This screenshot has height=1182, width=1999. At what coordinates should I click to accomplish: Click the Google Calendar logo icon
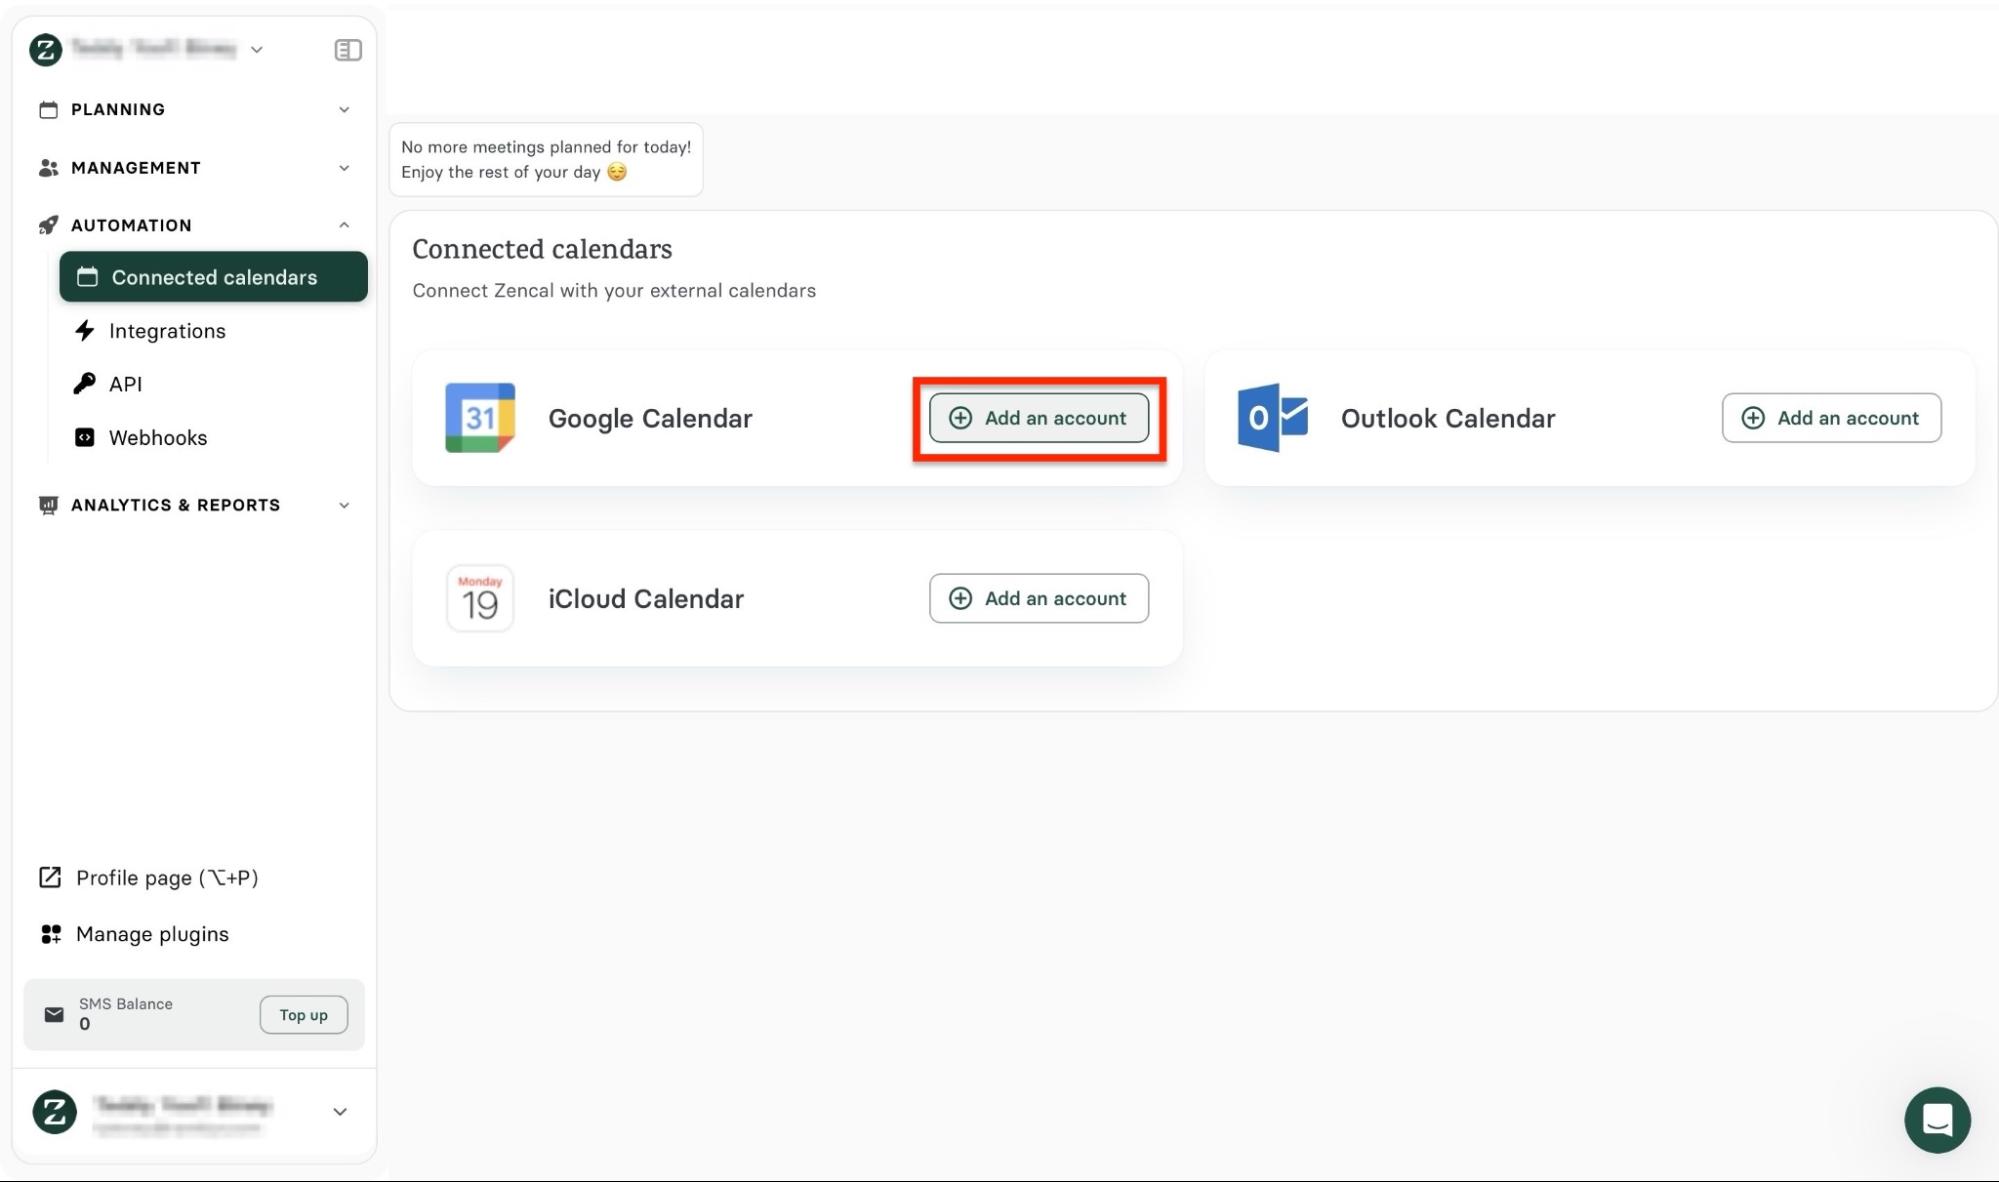click(480, 418)
